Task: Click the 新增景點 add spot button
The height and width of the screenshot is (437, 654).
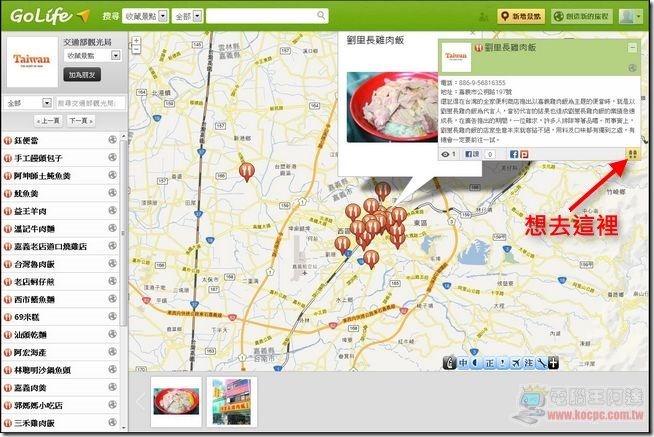Action: click(x=521, y=16)
